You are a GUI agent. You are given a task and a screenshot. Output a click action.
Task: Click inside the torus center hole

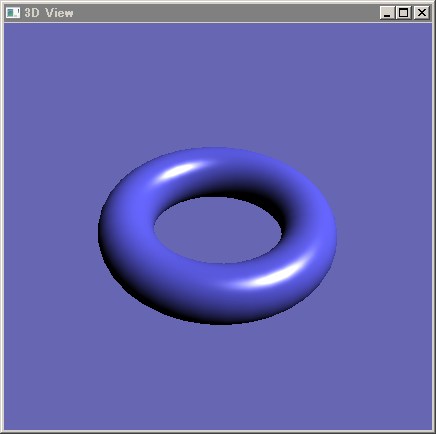(x=217, y=230)
